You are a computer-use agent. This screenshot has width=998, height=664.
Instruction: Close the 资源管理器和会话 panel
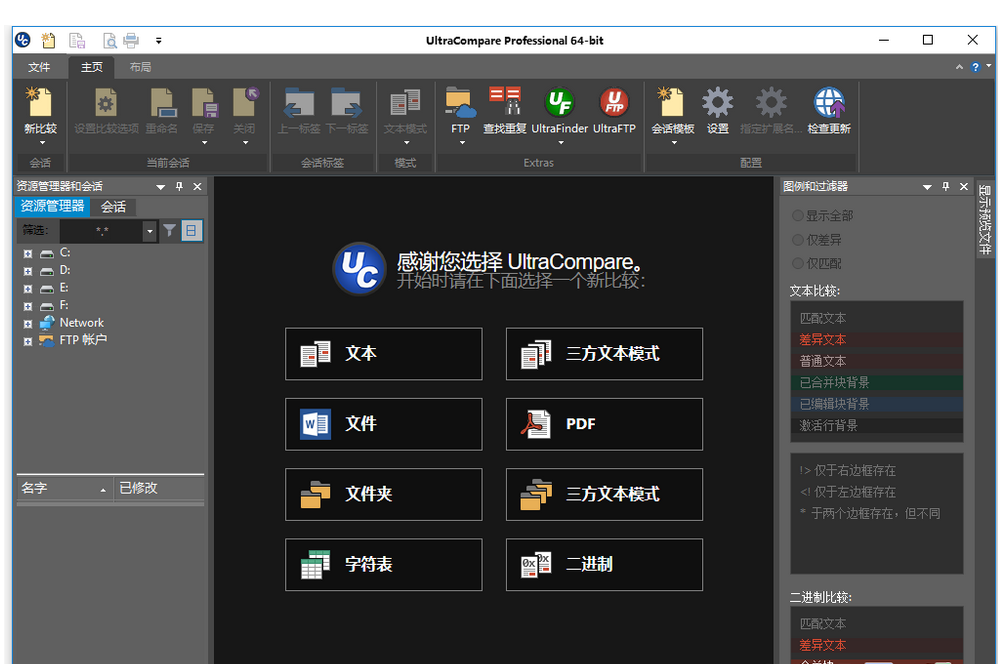coord(197,186)
